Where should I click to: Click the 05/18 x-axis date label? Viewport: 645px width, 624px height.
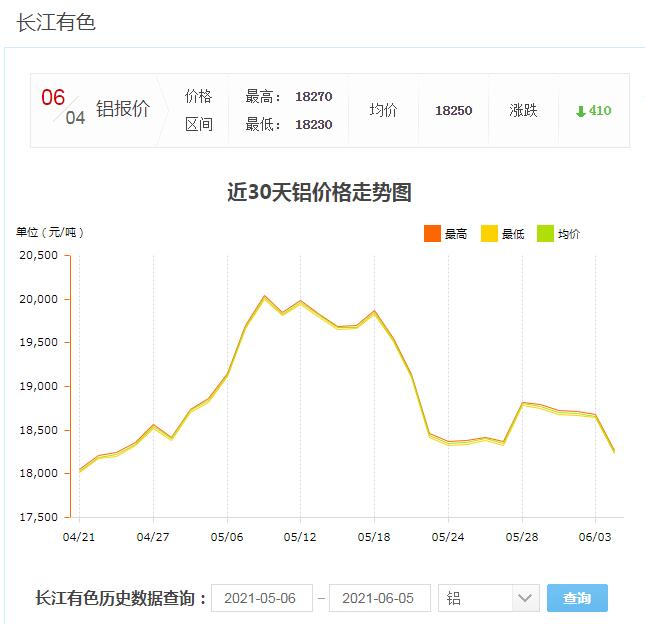(x=374, y=537)
